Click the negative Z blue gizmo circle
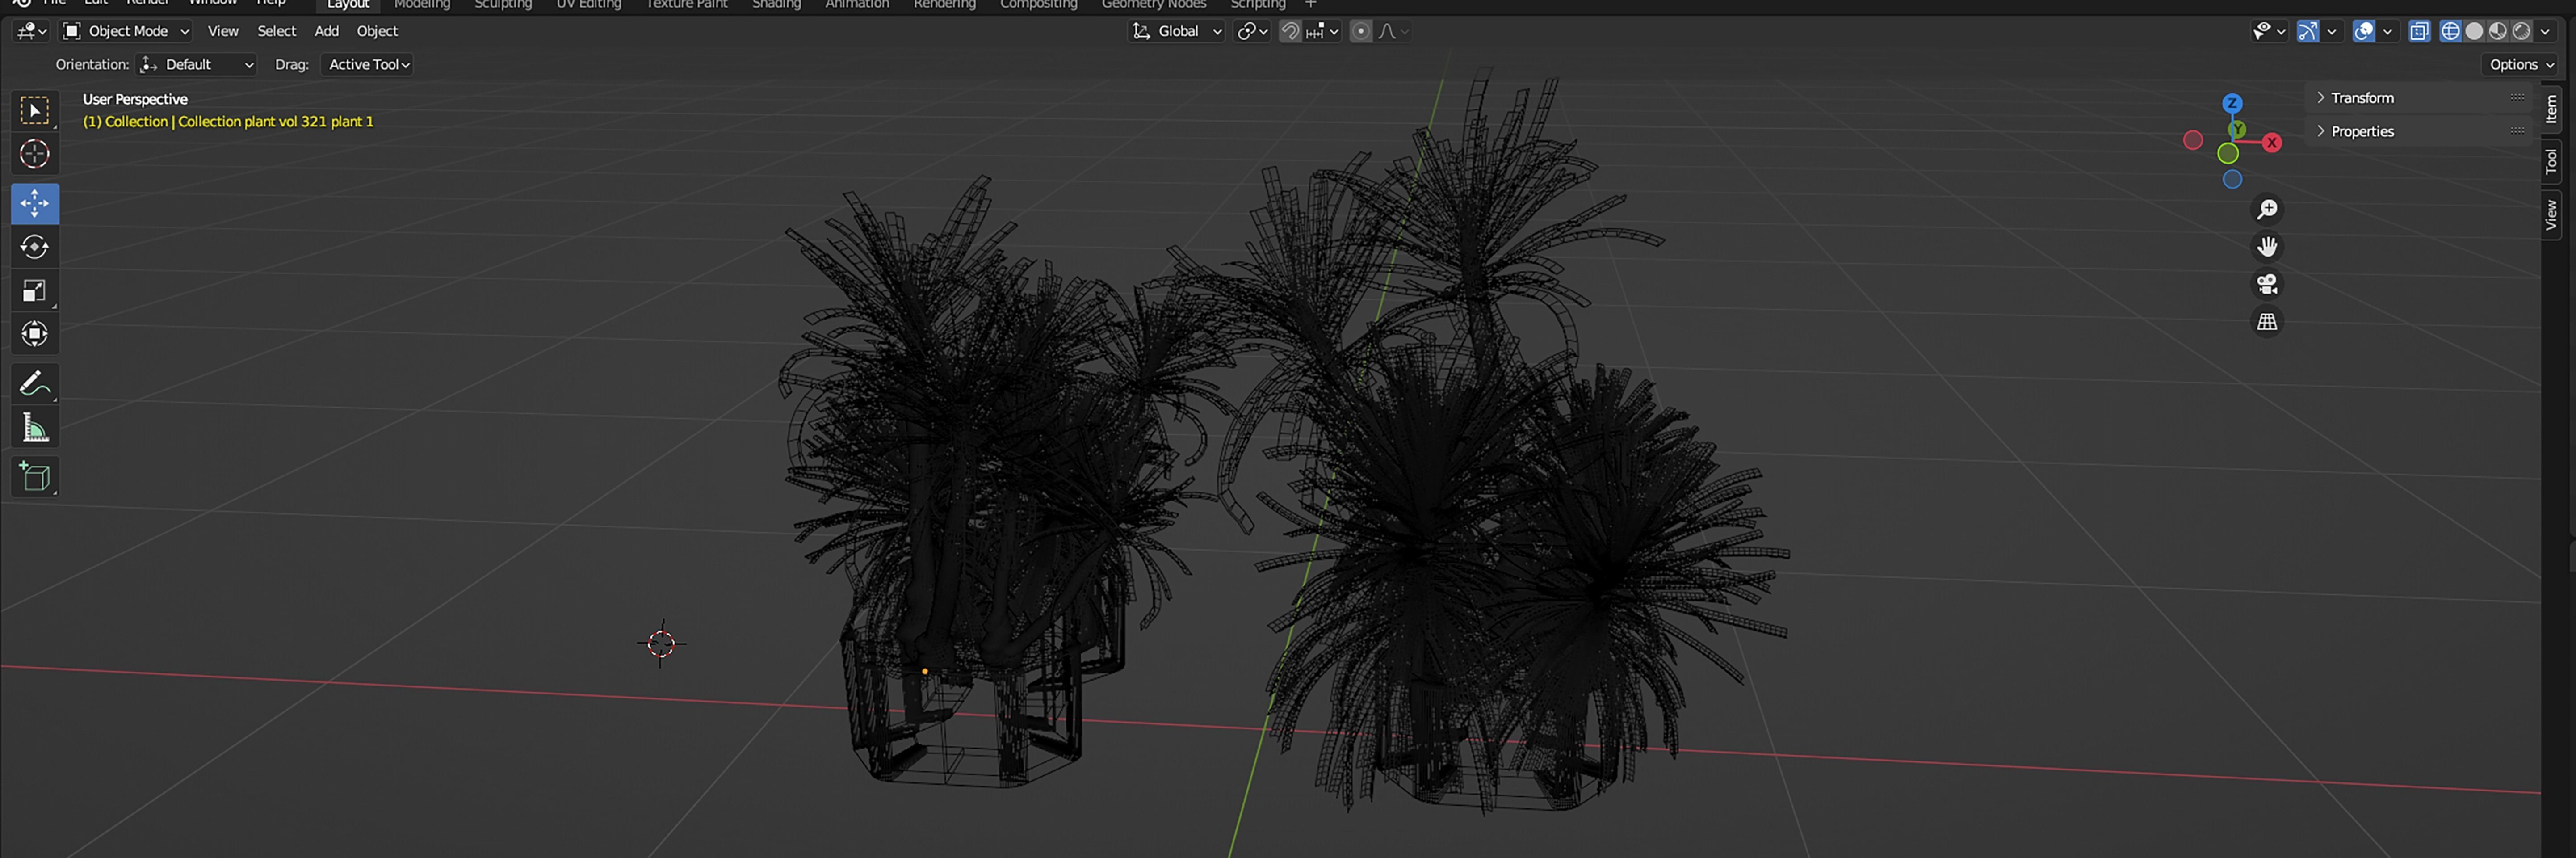Screen dimensions: 2576x858 [2232, 179]
